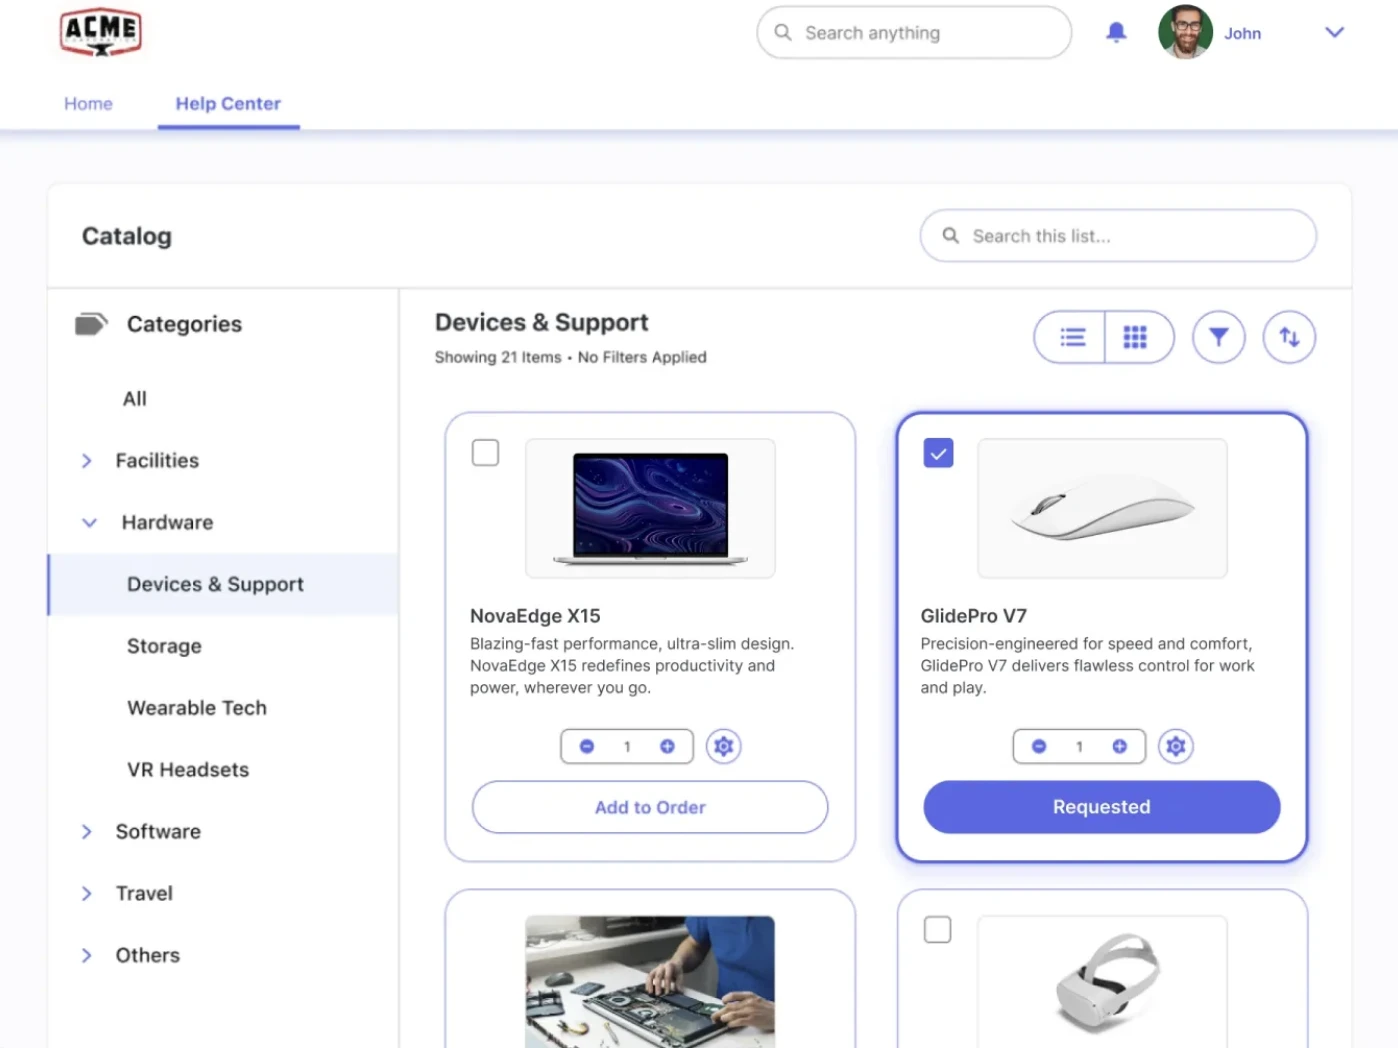This screenshot has height=1048, width=1398.
Task: Click the Others category label
Action: [148, 956]
